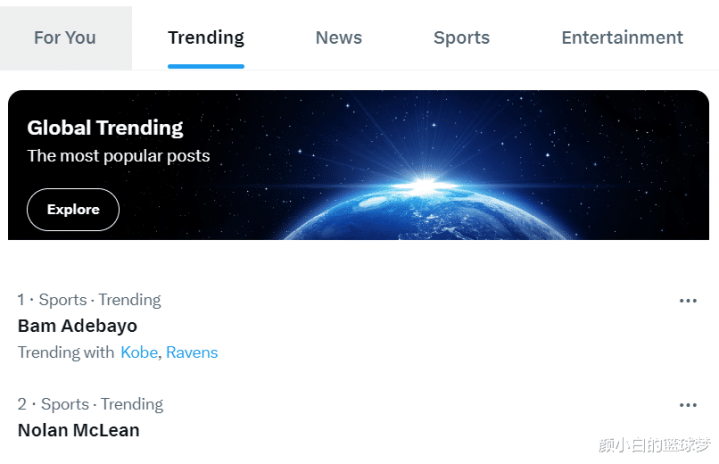Switch to the Entertainment tab

pos(622,38)
